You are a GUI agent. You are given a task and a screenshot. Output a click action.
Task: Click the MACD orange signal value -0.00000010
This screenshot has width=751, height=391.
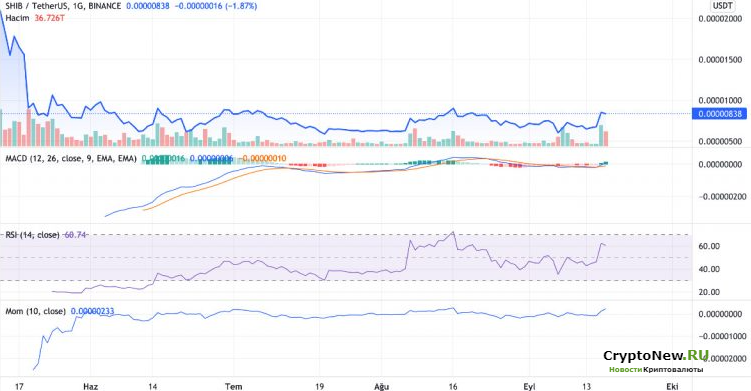click(x=264, y=158)
